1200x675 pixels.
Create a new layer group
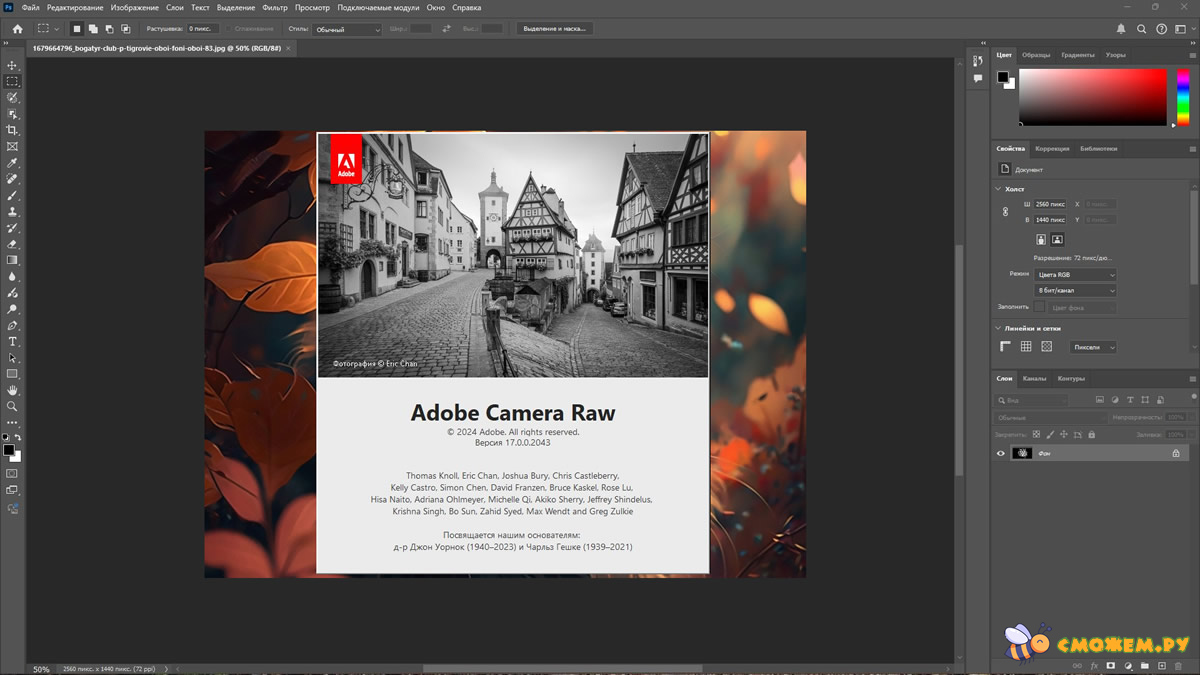pyautogui.click(x=1145, y=665)
